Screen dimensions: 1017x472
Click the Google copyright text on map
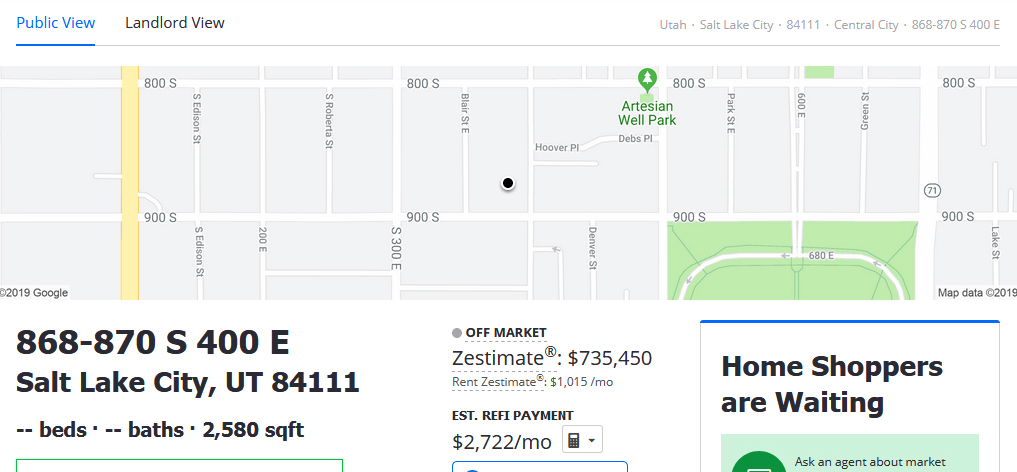(34, 292)
